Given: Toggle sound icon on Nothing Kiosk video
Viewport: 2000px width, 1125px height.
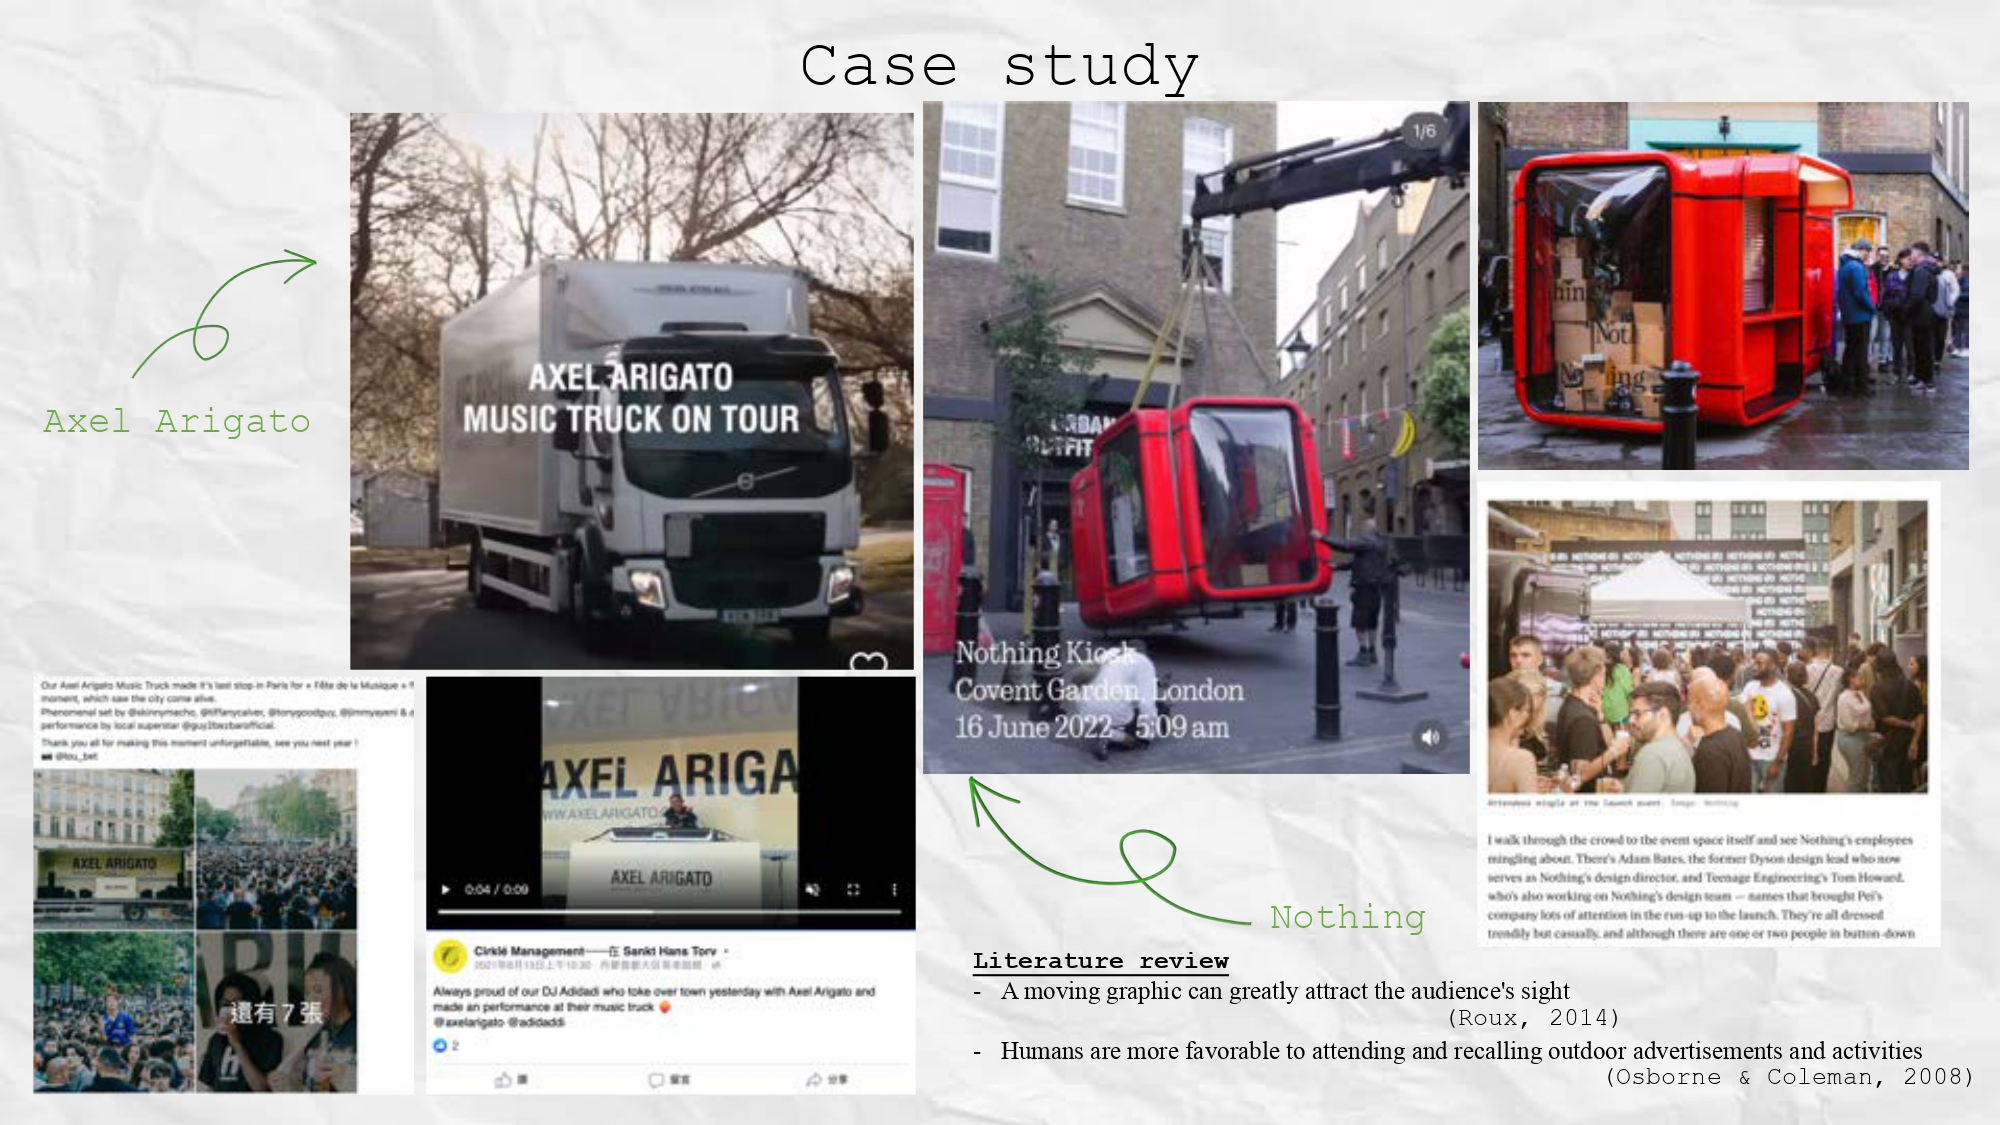Looking at the screenshot, I should pyautogui.click(x=1430, y=737).
